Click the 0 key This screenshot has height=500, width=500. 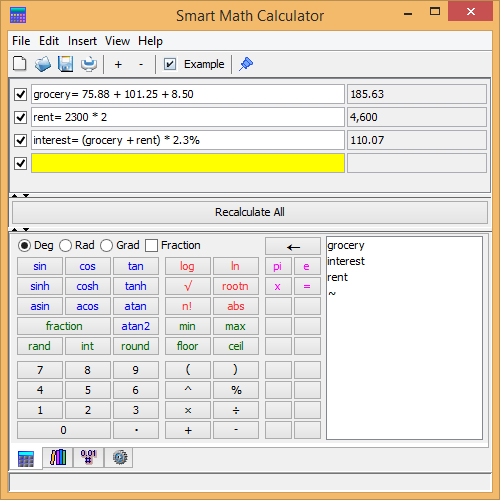(x=64, y=430)
